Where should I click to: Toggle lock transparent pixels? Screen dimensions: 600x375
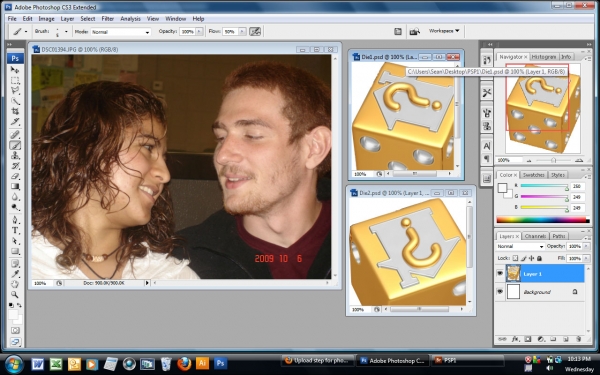pos(515,258)
